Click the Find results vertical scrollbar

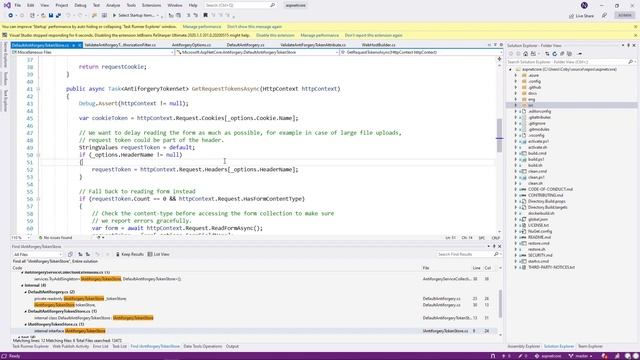(x=500, y=303)
